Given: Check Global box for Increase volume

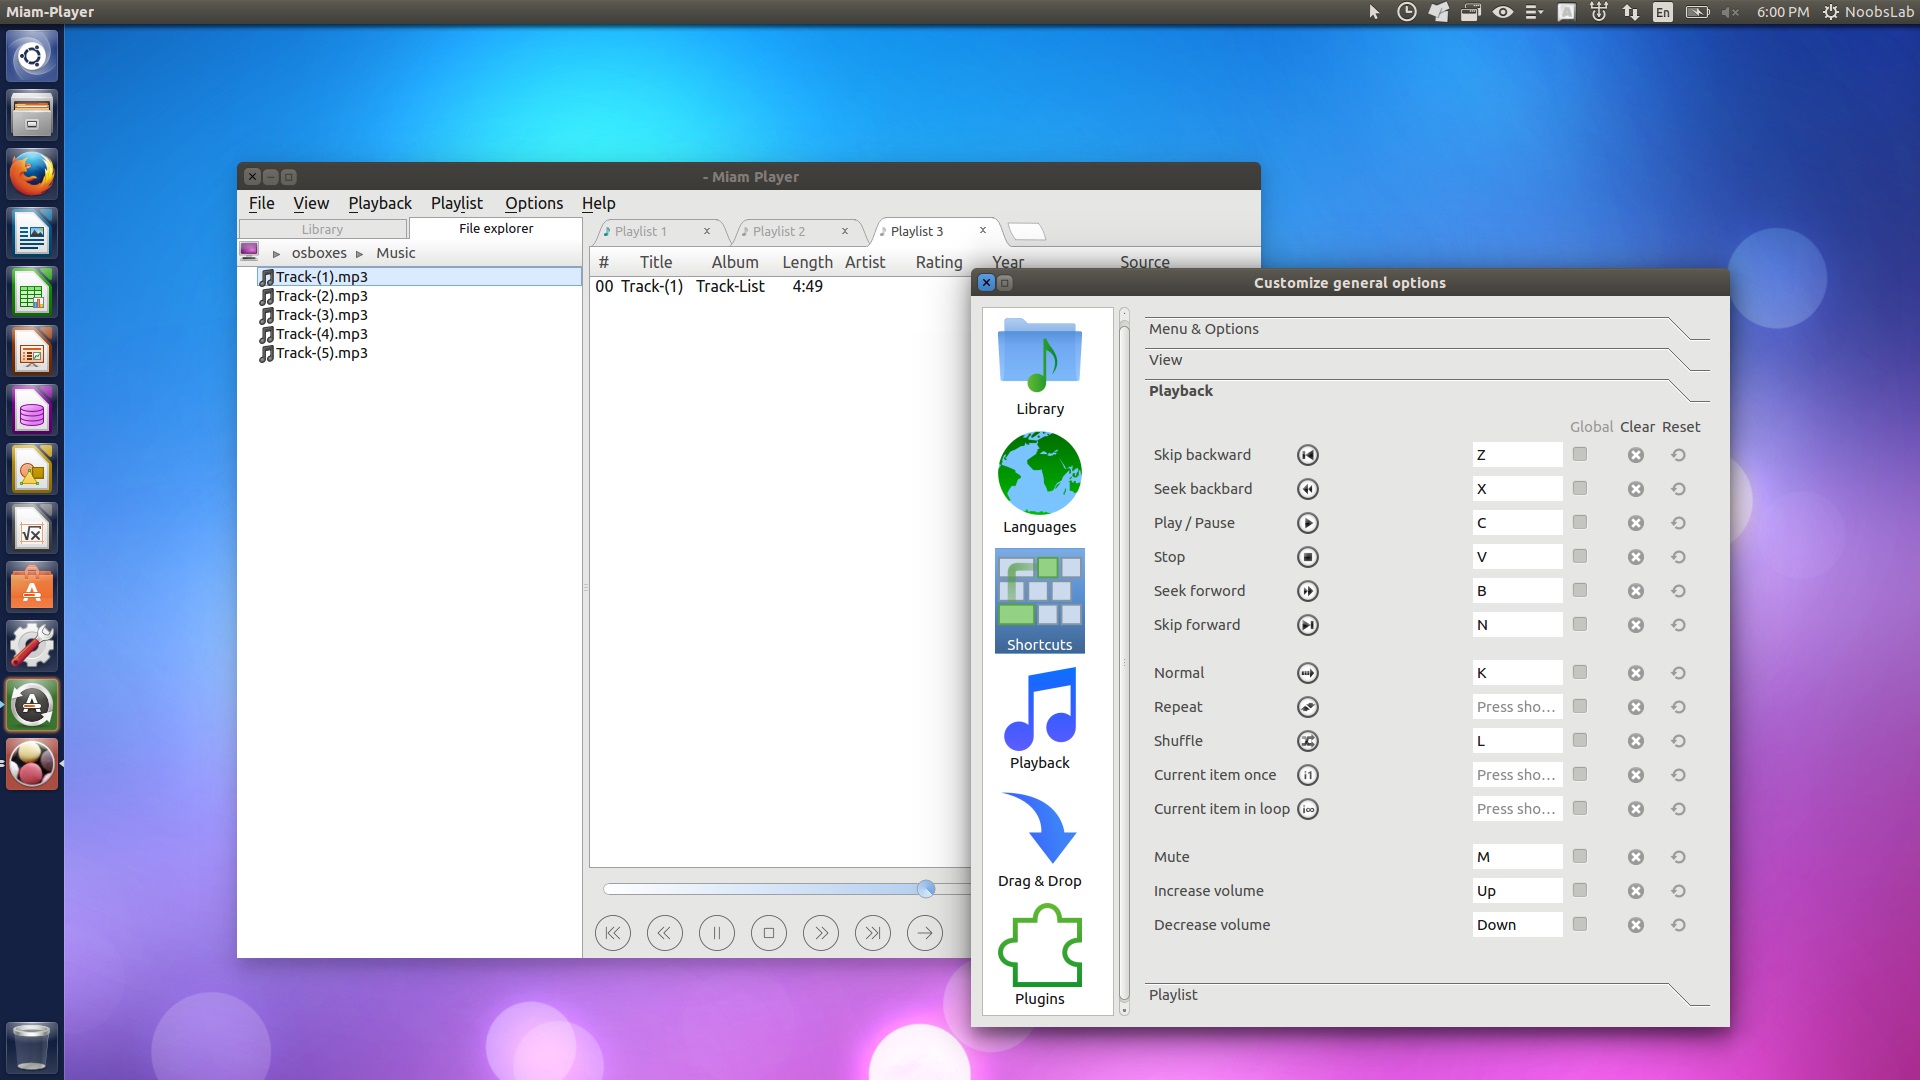Looking at the screenshot, I should coord(1580,890).
